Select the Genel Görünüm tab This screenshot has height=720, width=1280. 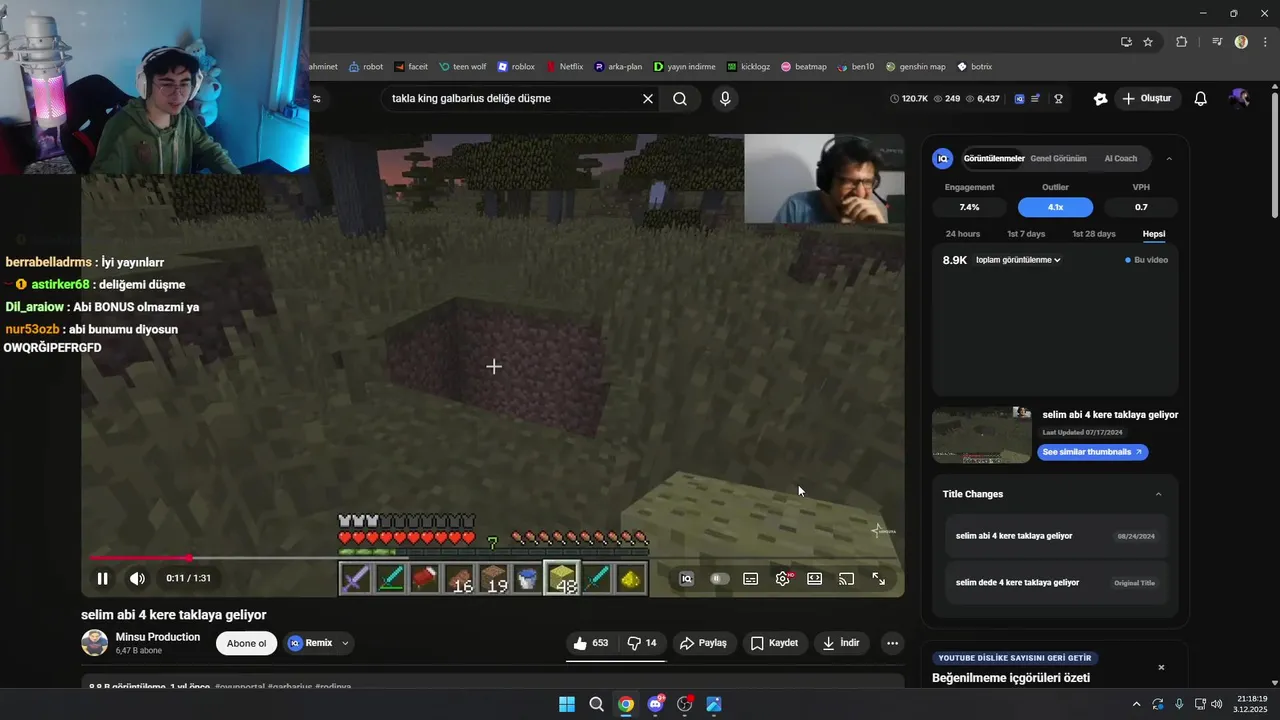click(1058, 158)
